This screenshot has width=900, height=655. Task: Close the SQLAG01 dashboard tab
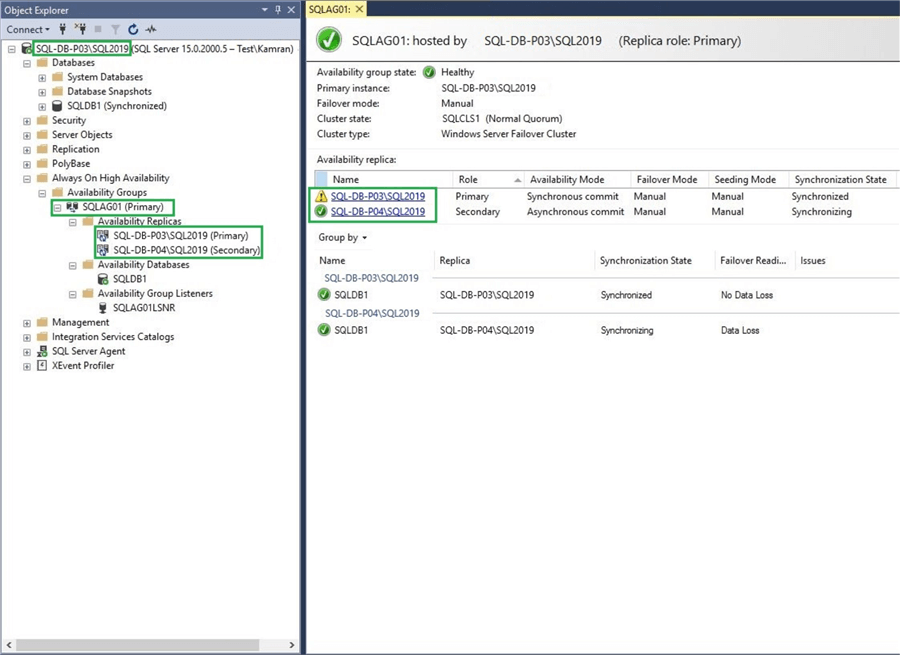(x=359, y=9)
